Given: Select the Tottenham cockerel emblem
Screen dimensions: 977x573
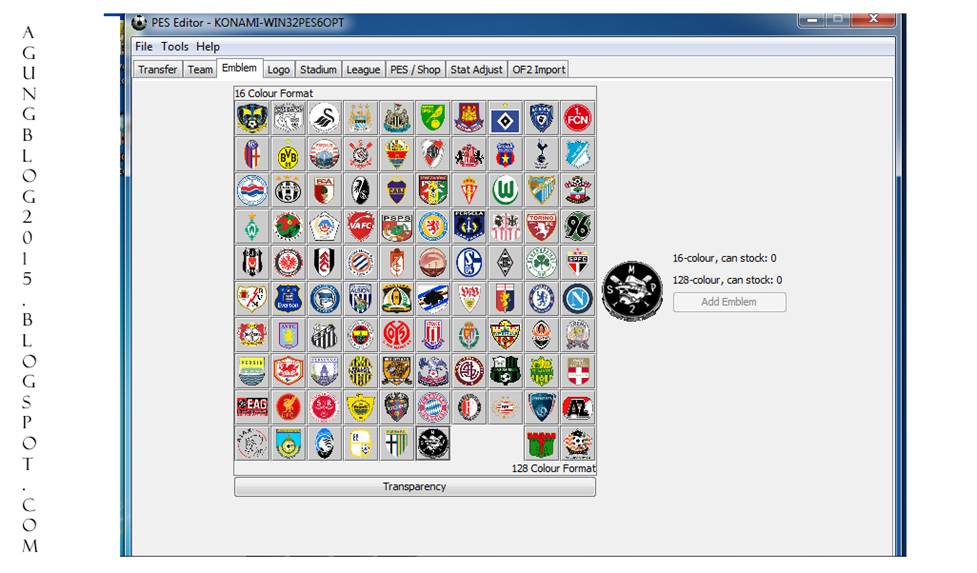Looking at the screenshot, I should [541, 154].
